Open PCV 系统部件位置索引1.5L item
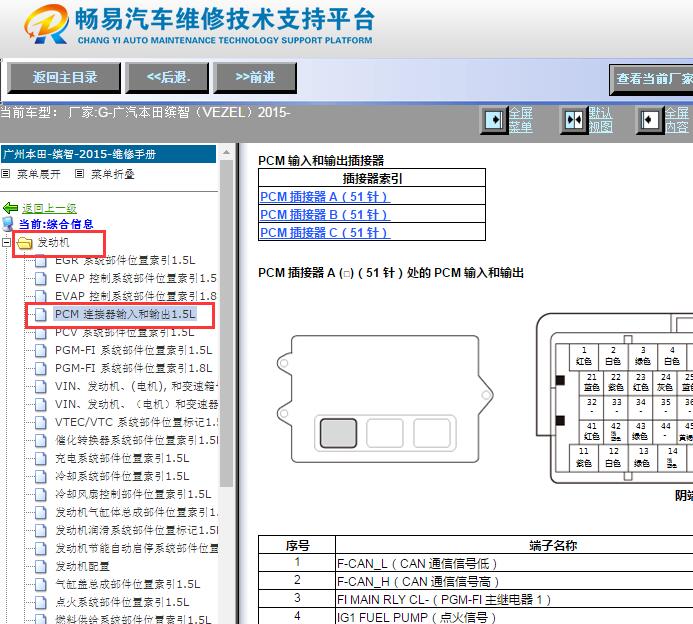This screenshot has height=624, width=693. (x=125, y=332)
